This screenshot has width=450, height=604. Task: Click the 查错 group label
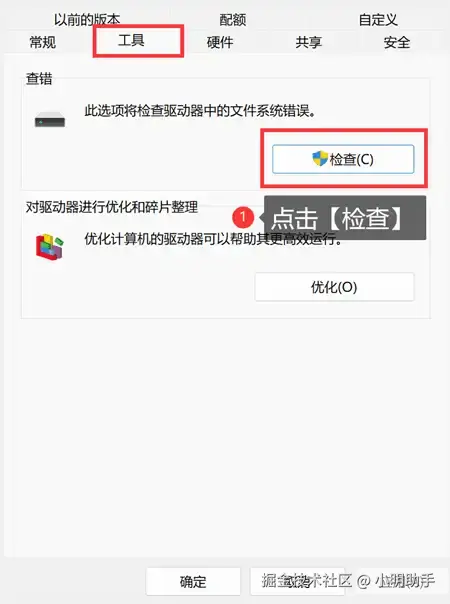pos(39,79)
